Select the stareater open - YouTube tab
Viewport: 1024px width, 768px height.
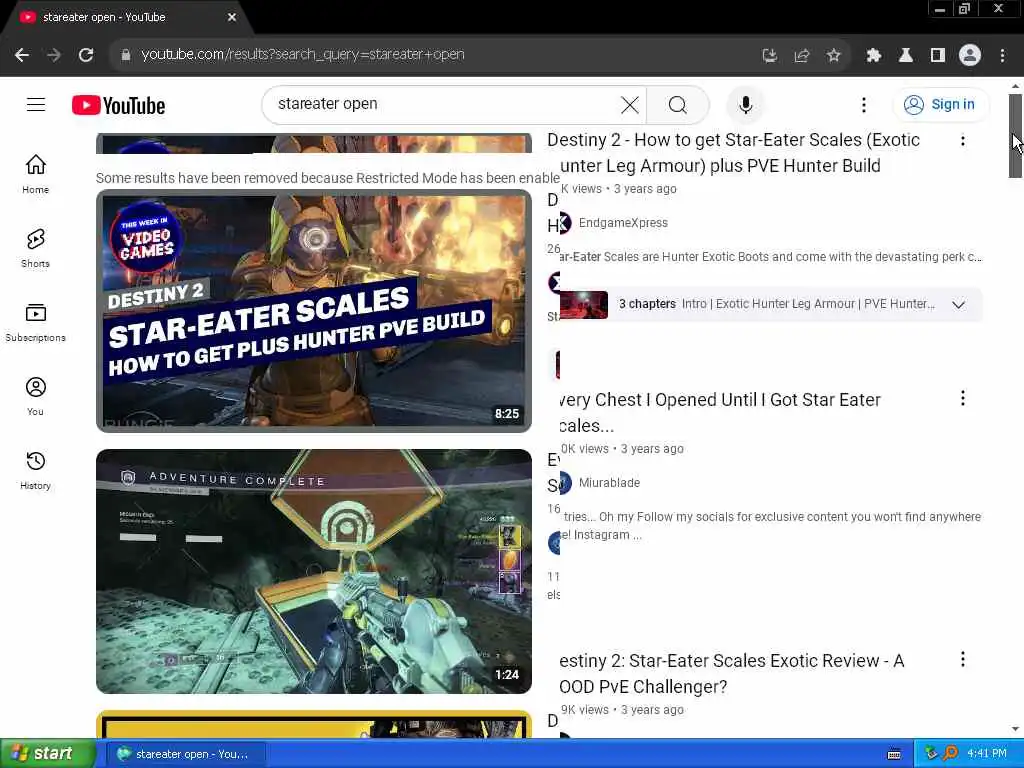point(128,18)
